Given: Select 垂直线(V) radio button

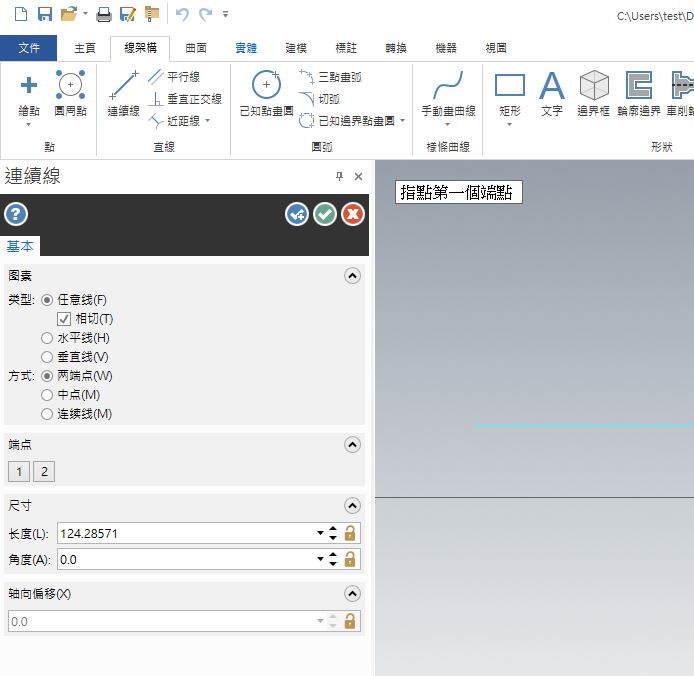Looking at the screenshot, I should click(47, 357).
